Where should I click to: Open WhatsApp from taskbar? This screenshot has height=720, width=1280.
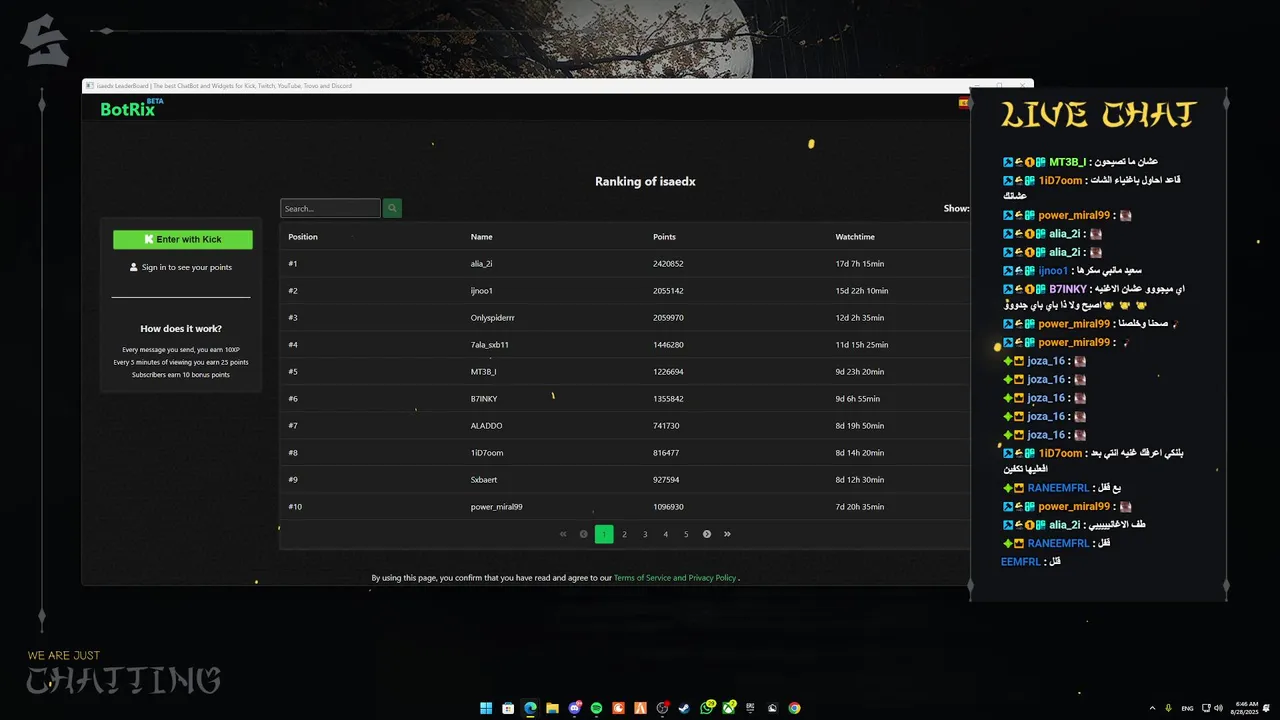coord(707,708)
